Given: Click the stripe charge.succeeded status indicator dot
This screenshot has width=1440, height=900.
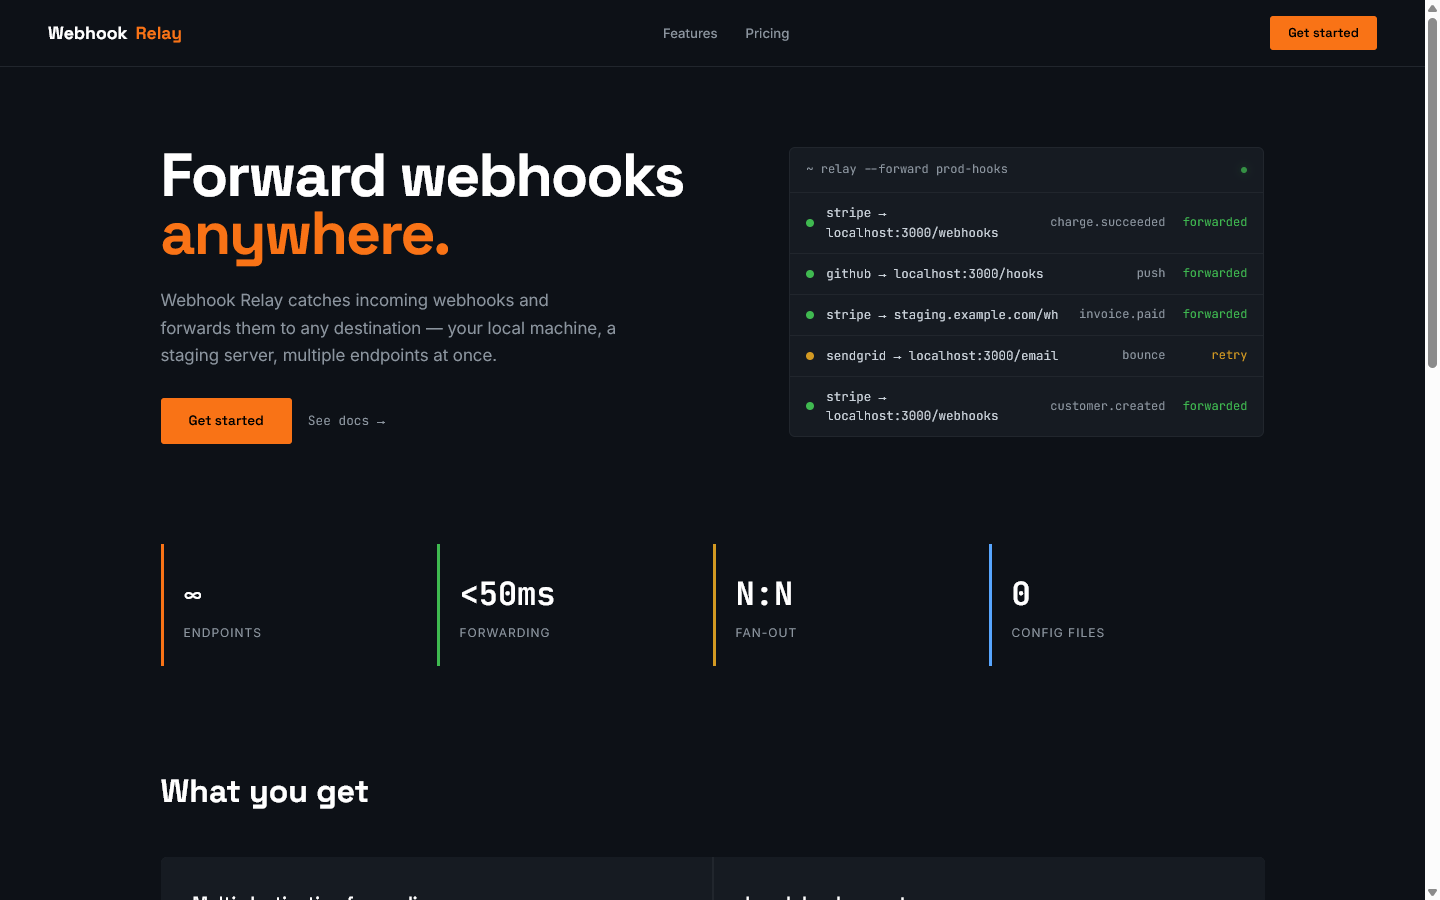Looking at the screenshot, I should coord(809,223).
